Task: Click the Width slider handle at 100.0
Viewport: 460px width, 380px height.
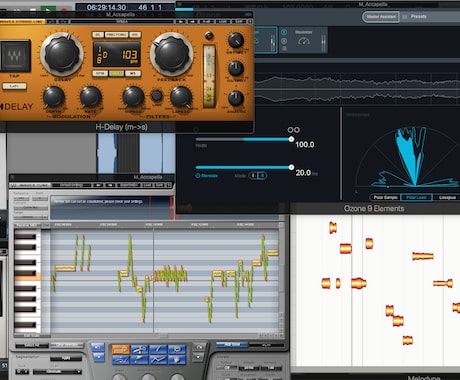Action: [291, 139]
